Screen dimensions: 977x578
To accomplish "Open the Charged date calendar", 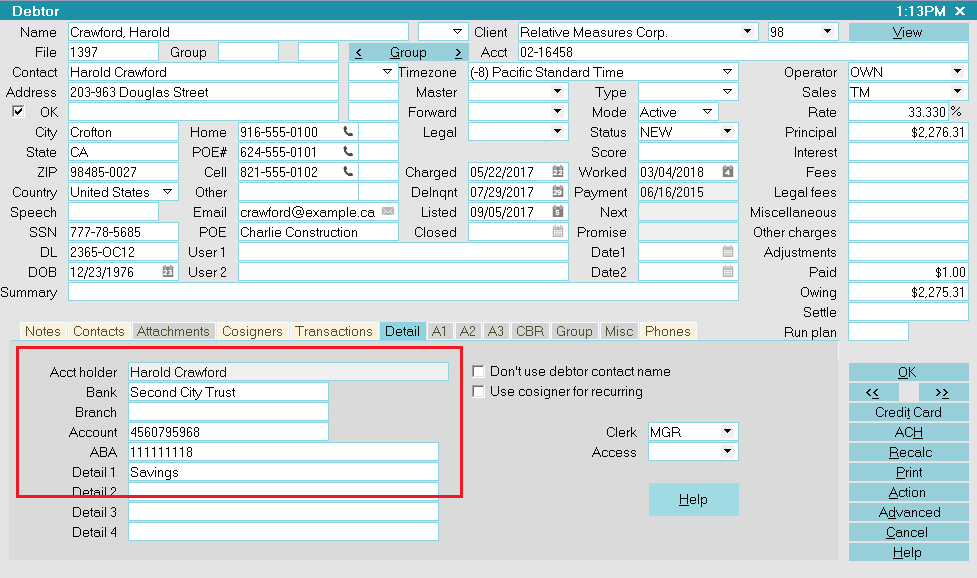I will pyautogui.click(x=558, y=172).
